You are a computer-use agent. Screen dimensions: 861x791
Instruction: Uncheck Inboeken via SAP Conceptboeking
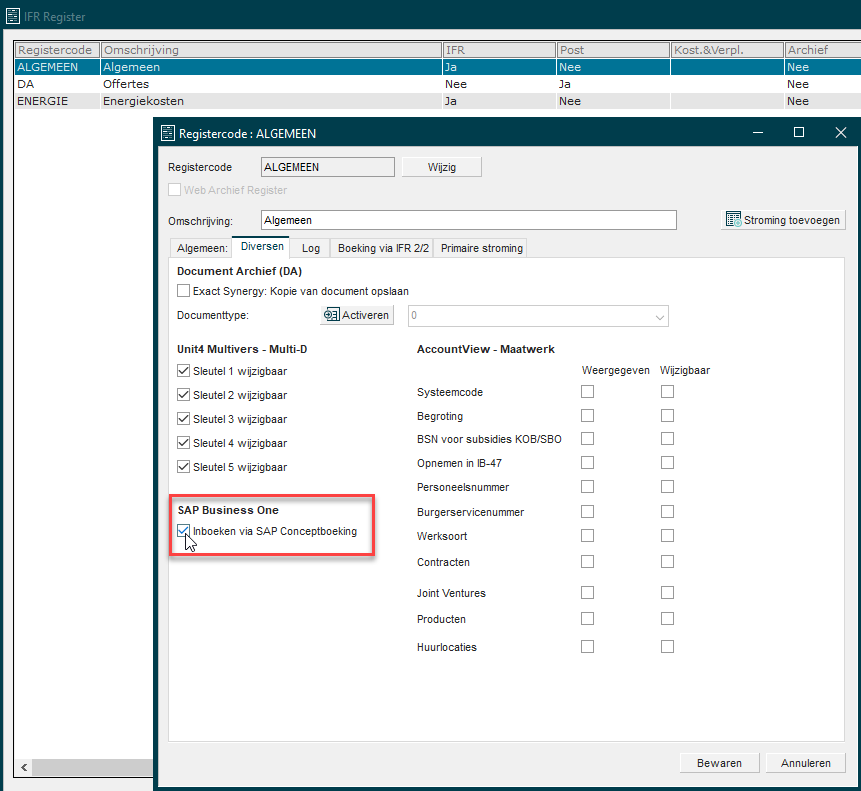point(183,531)
